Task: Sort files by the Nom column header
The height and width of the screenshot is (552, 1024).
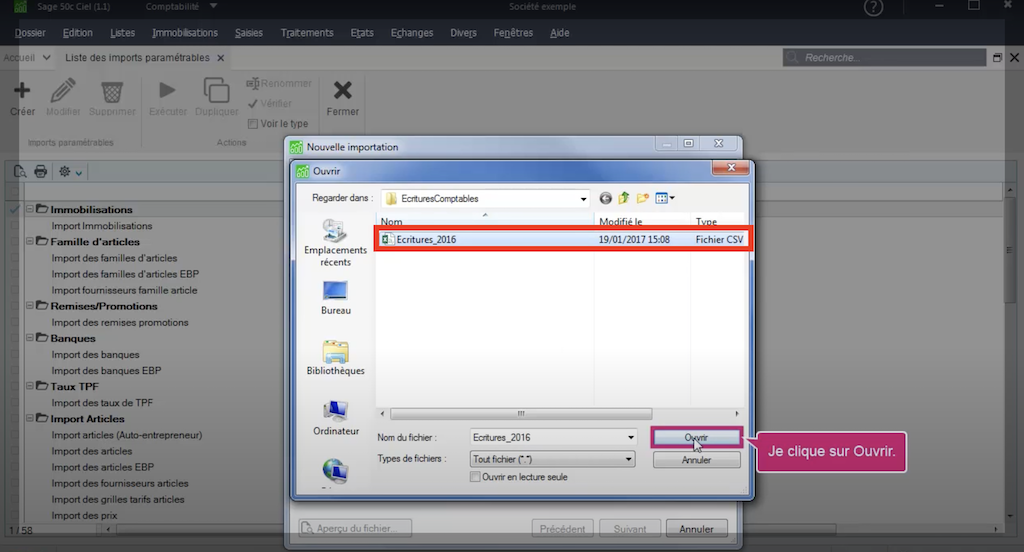Action: 485,221
